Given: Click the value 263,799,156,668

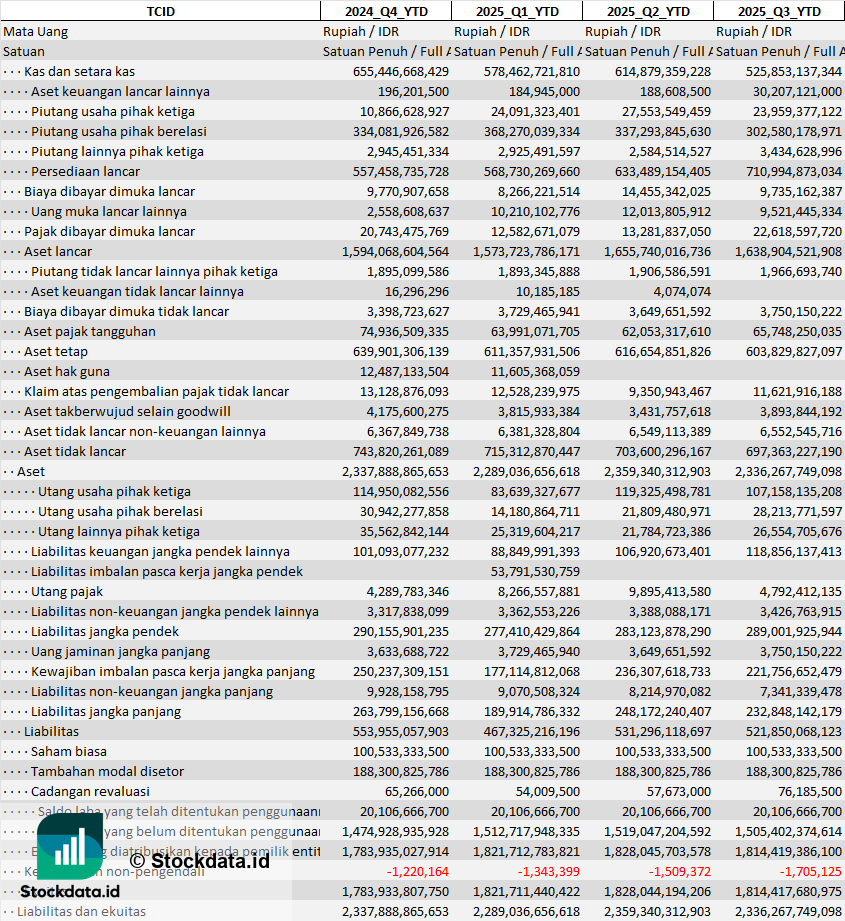Looking at the screenshot, I should [400, 710].
